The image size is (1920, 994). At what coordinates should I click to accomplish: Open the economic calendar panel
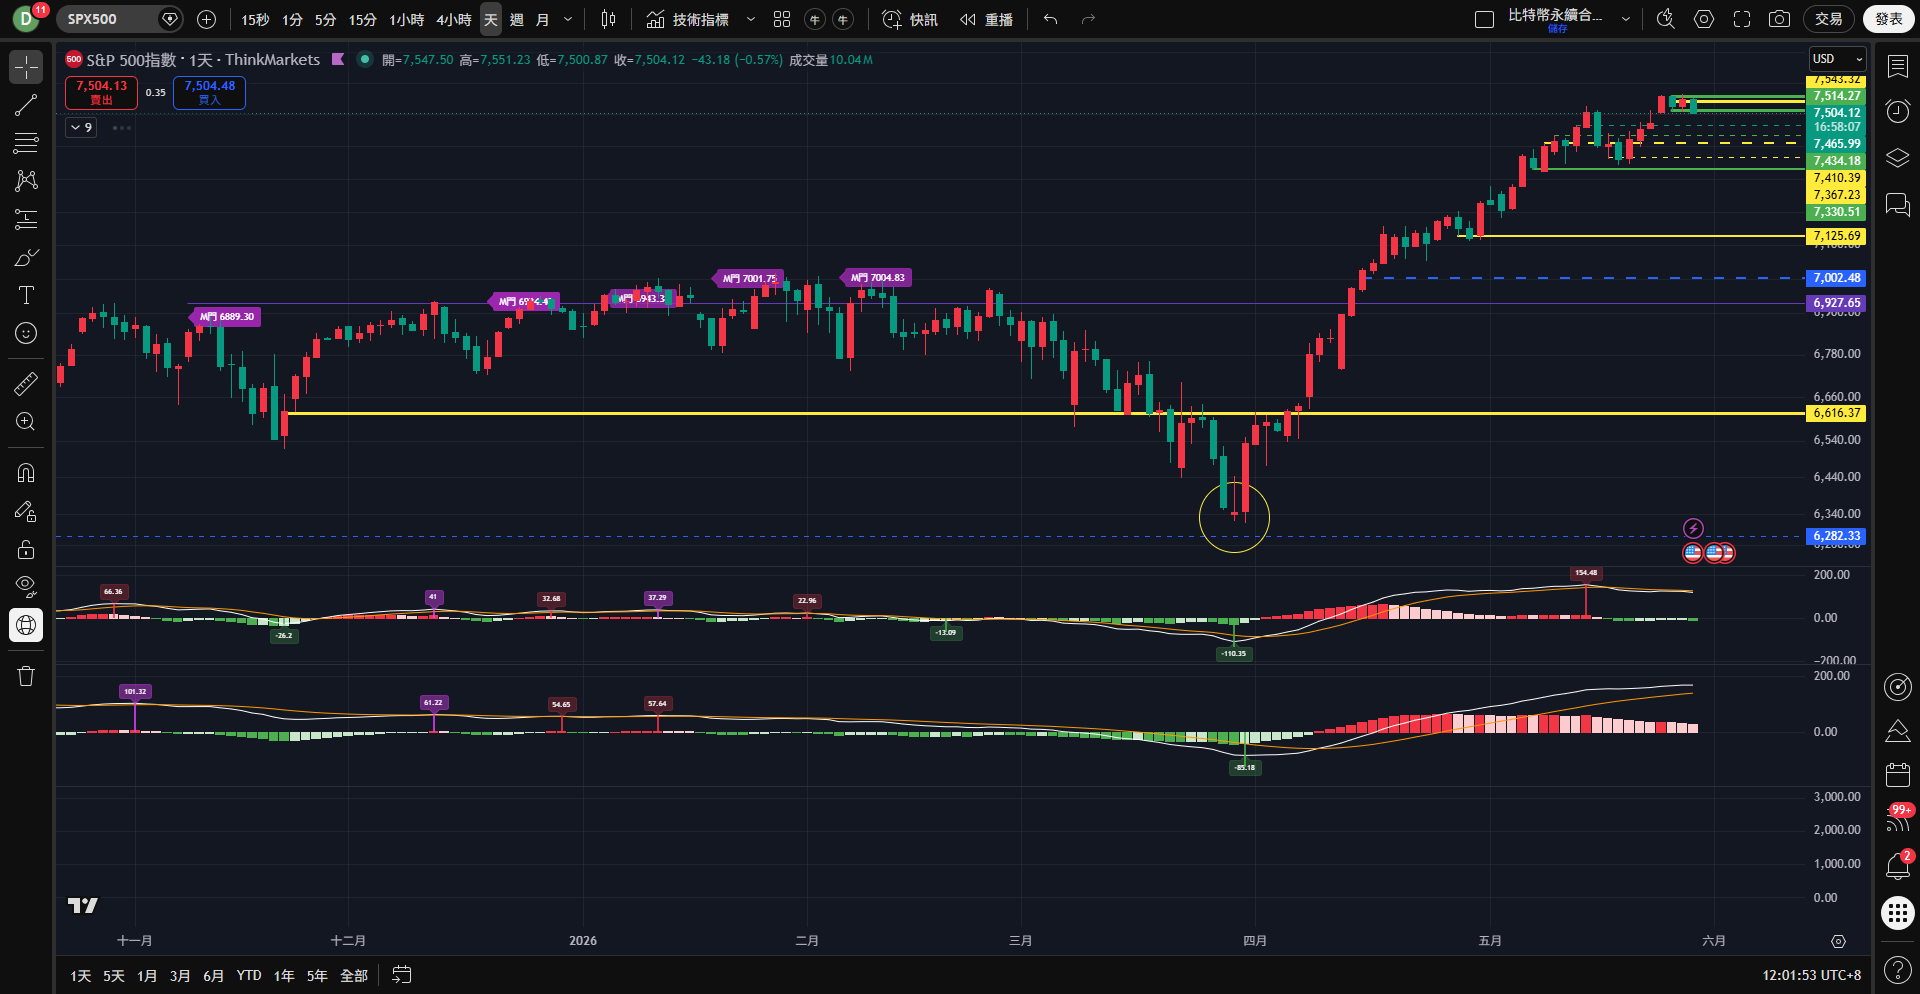(1897, 775)
